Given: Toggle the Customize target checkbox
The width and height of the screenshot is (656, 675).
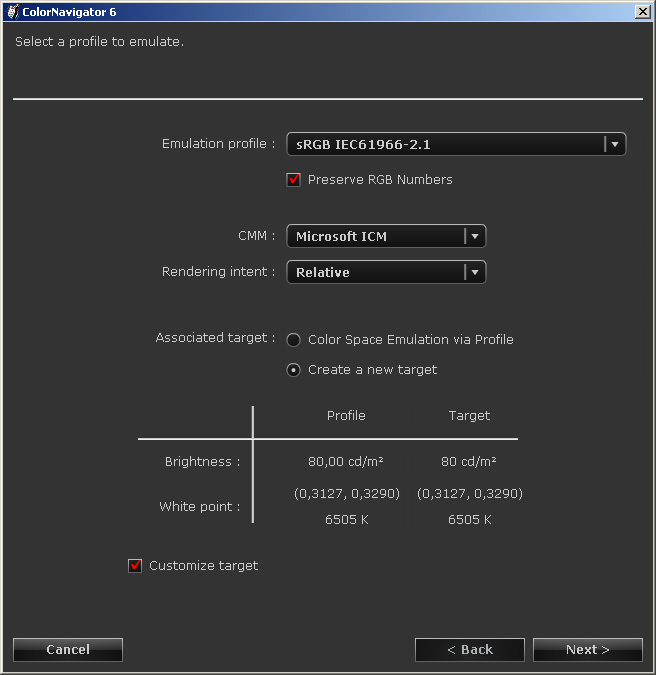Looking at the screenshot, I should coord(135,565).
